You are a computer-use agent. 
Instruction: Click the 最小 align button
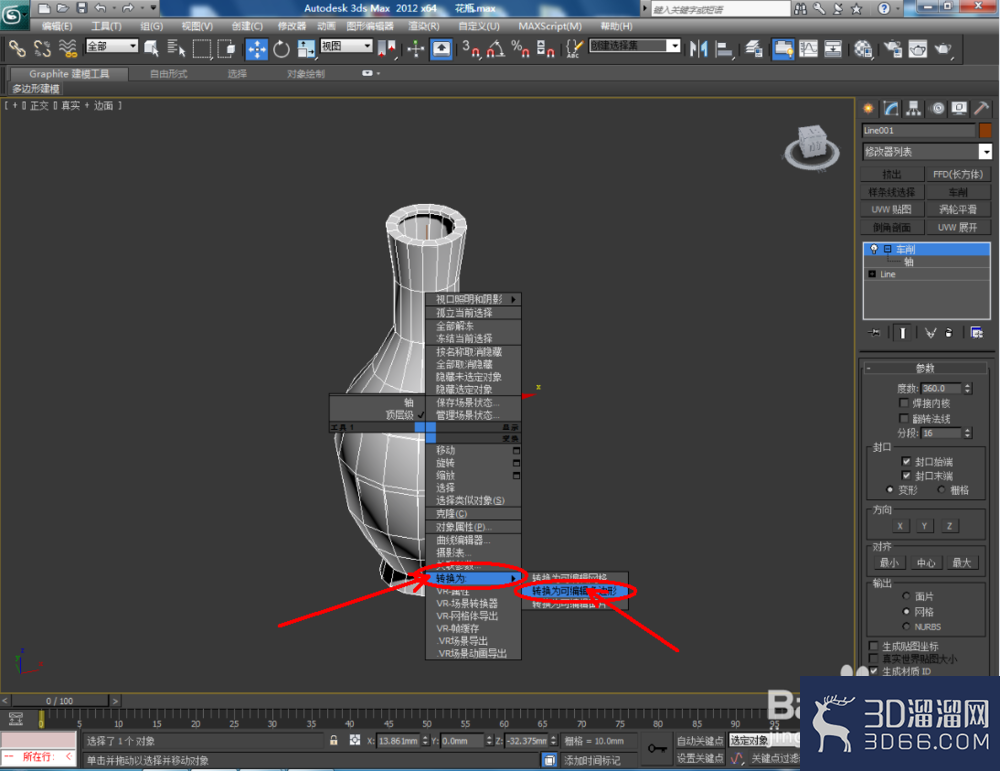889,562
